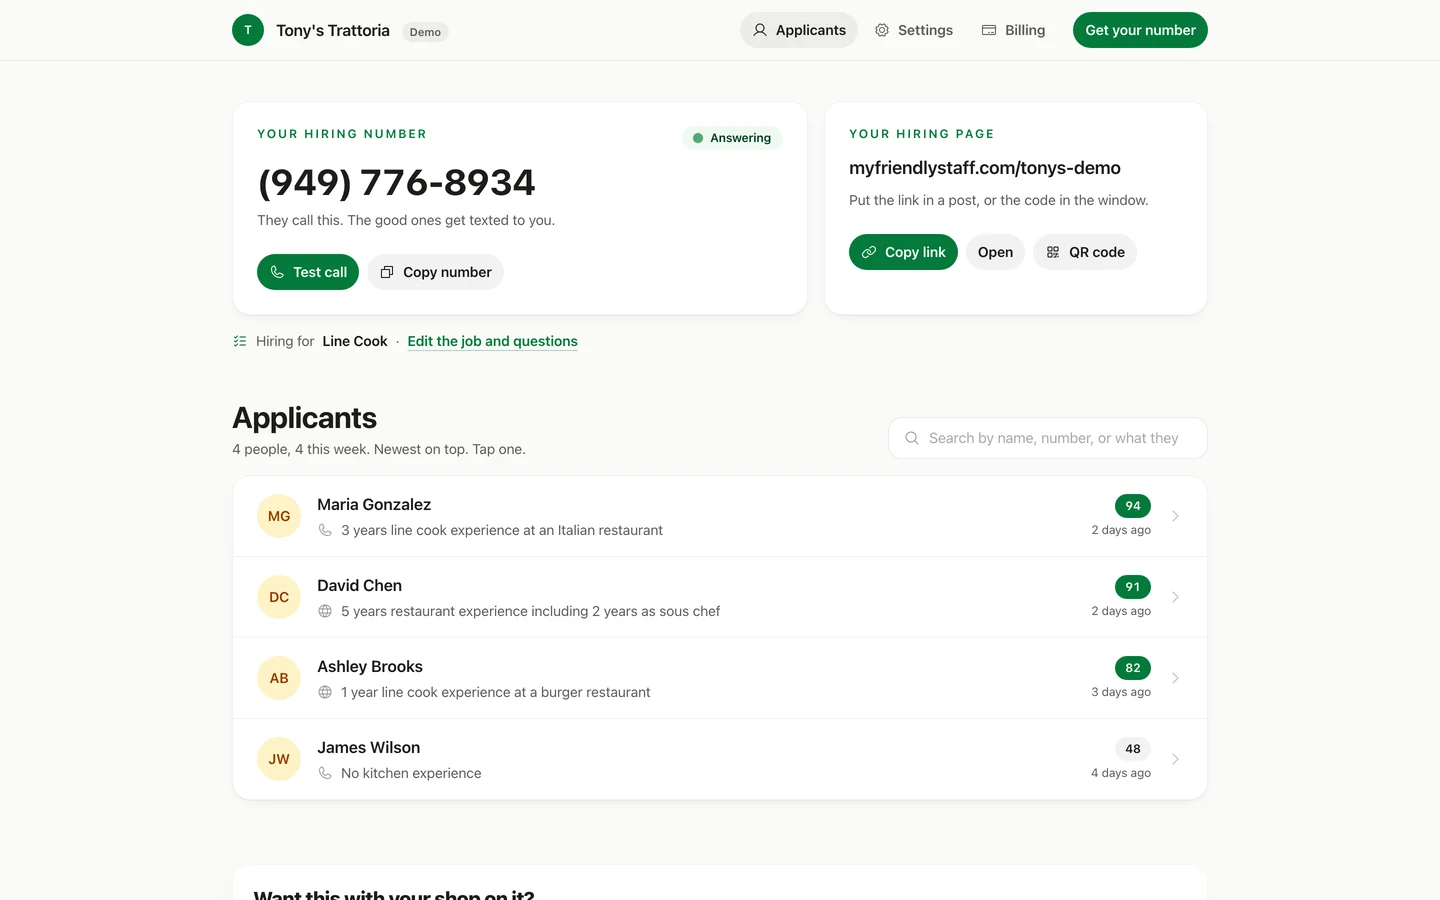Click Edit the job and questions link
Image resolution: width=1440 pixels, height=900 pixels.
tap(492, 341)
